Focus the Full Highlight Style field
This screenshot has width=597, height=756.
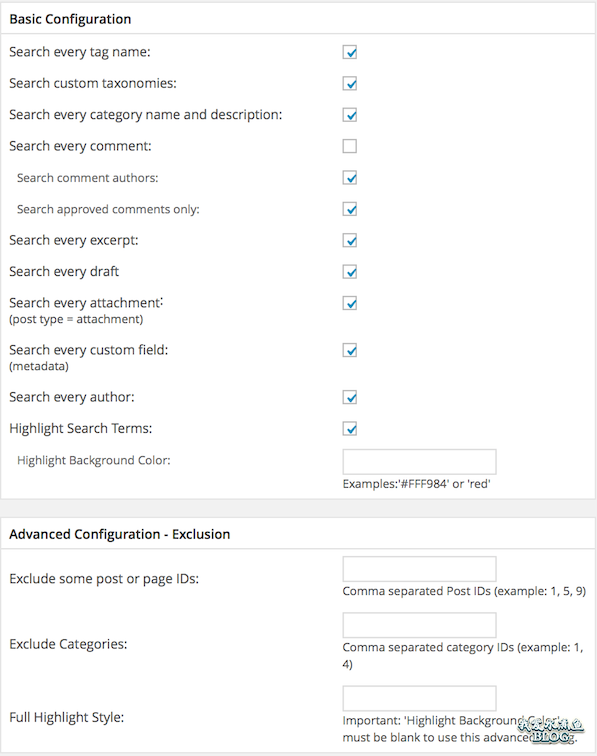419,698
